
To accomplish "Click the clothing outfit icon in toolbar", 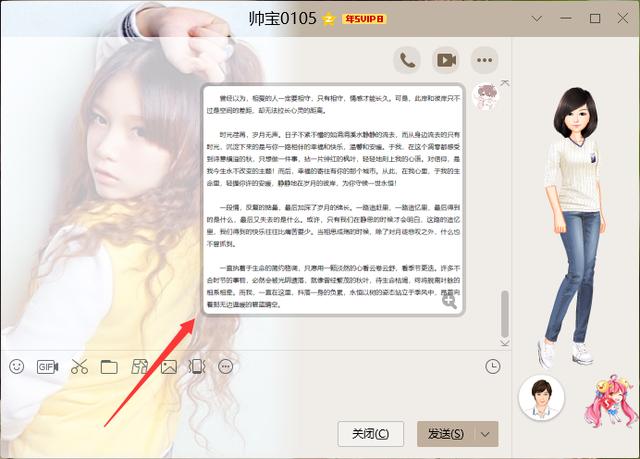I will coord(139,367).
